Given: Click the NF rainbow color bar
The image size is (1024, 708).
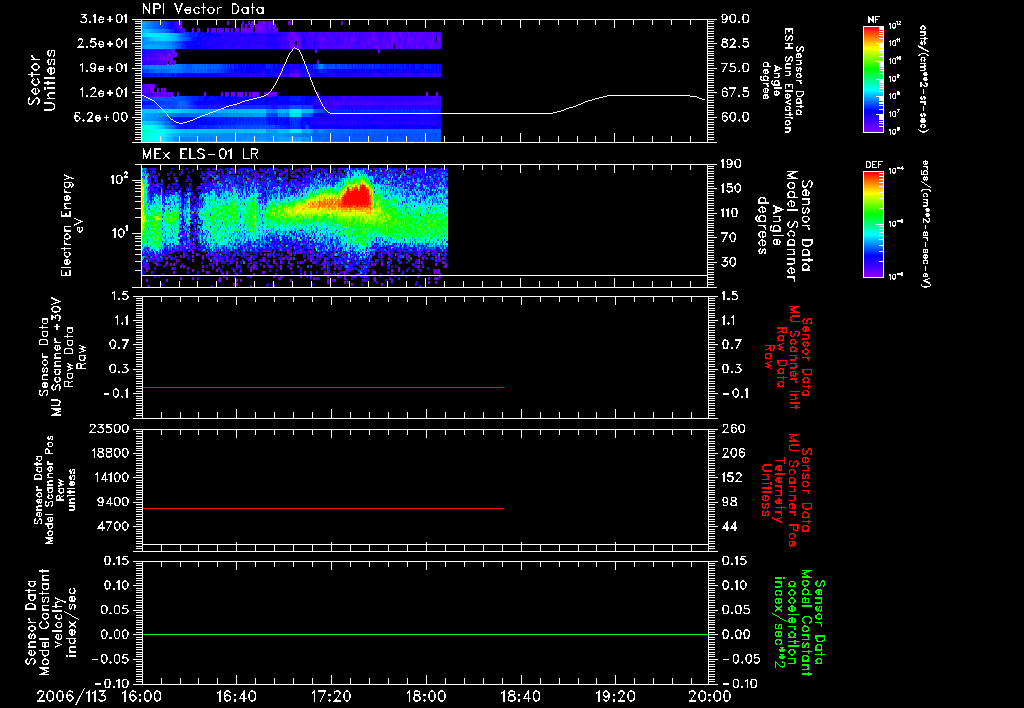Looking at the screenshot, I should click(874, 79).
